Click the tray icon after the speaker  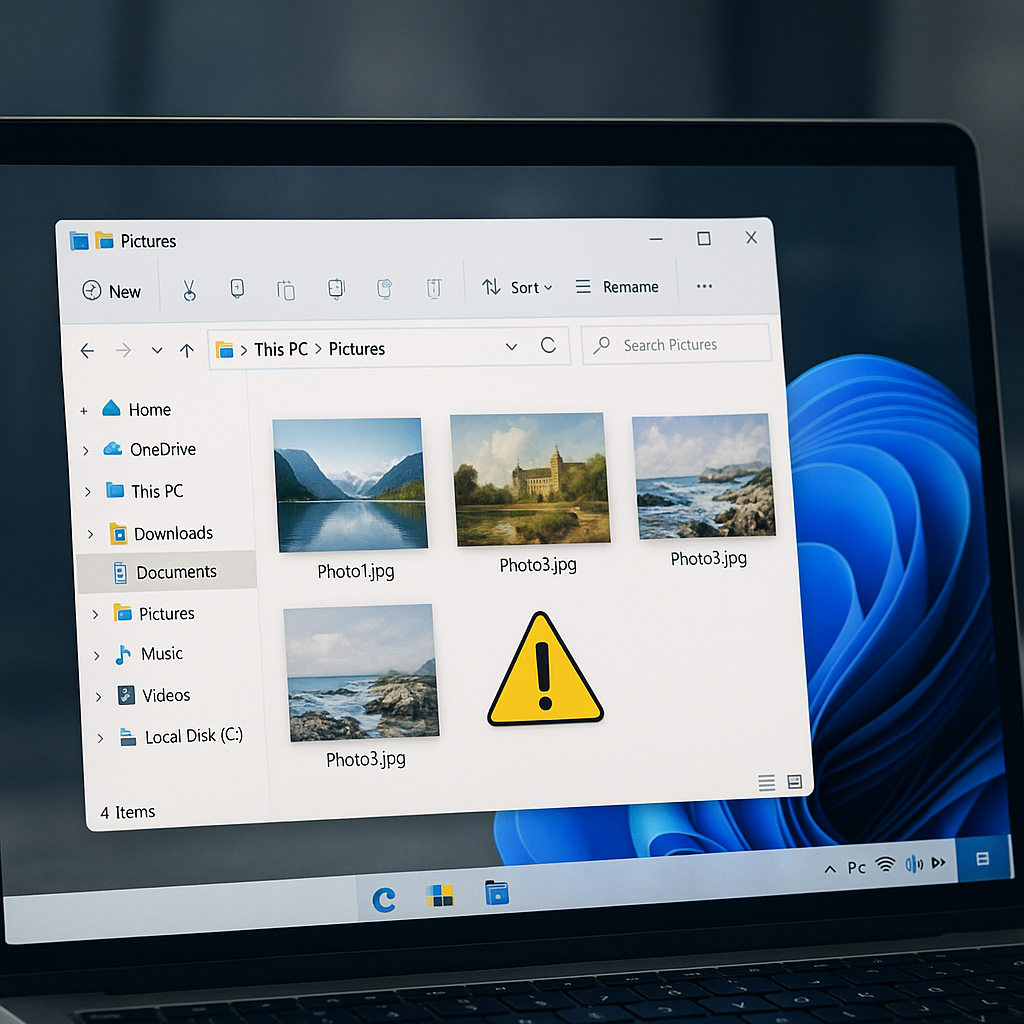939,863
